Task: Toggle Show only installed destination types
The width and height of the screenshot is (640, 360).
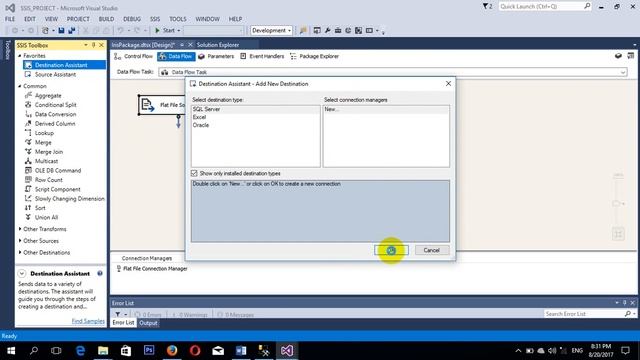Action: tap(194, 173)
